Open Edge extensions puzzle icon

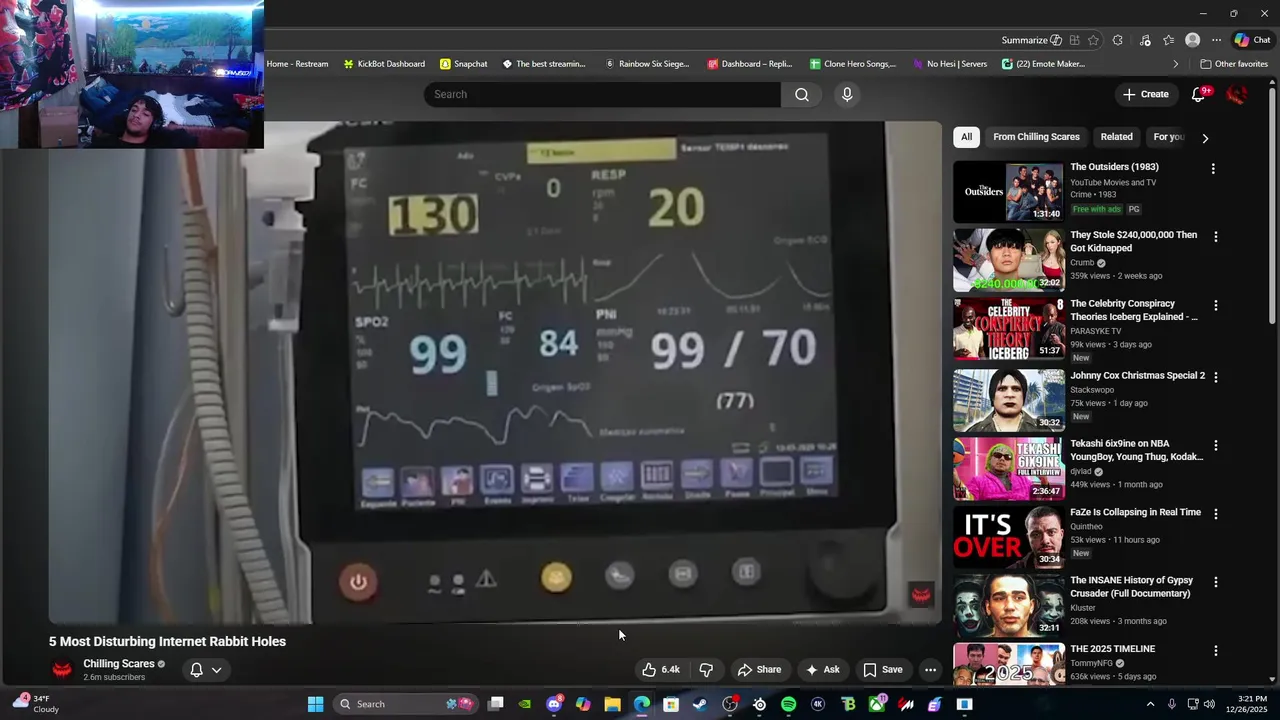1117,40
